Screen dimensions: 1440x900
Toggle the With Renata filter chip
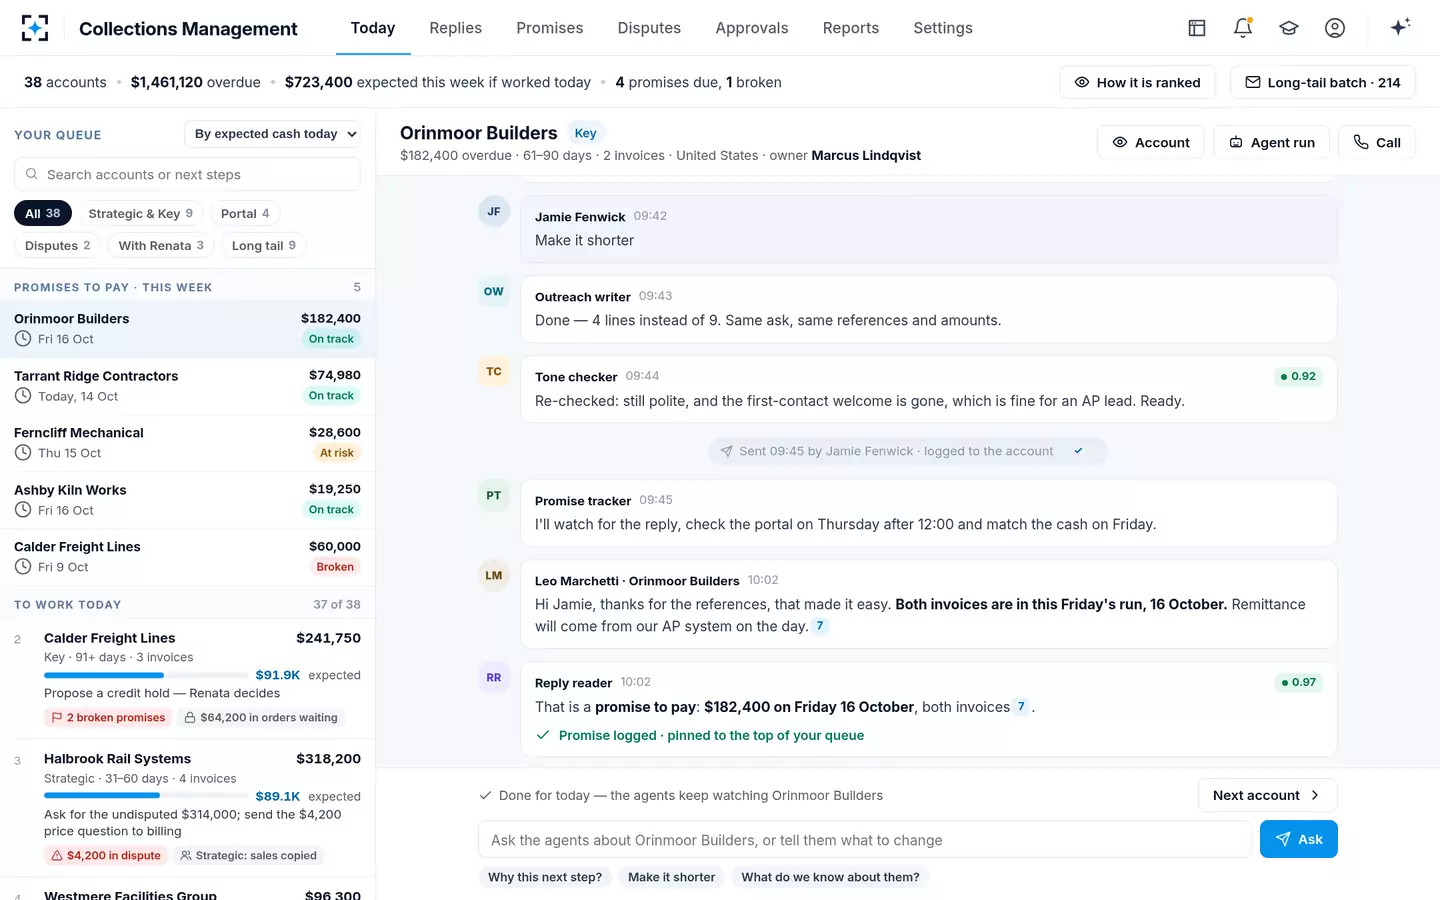(x=161, y=245)
